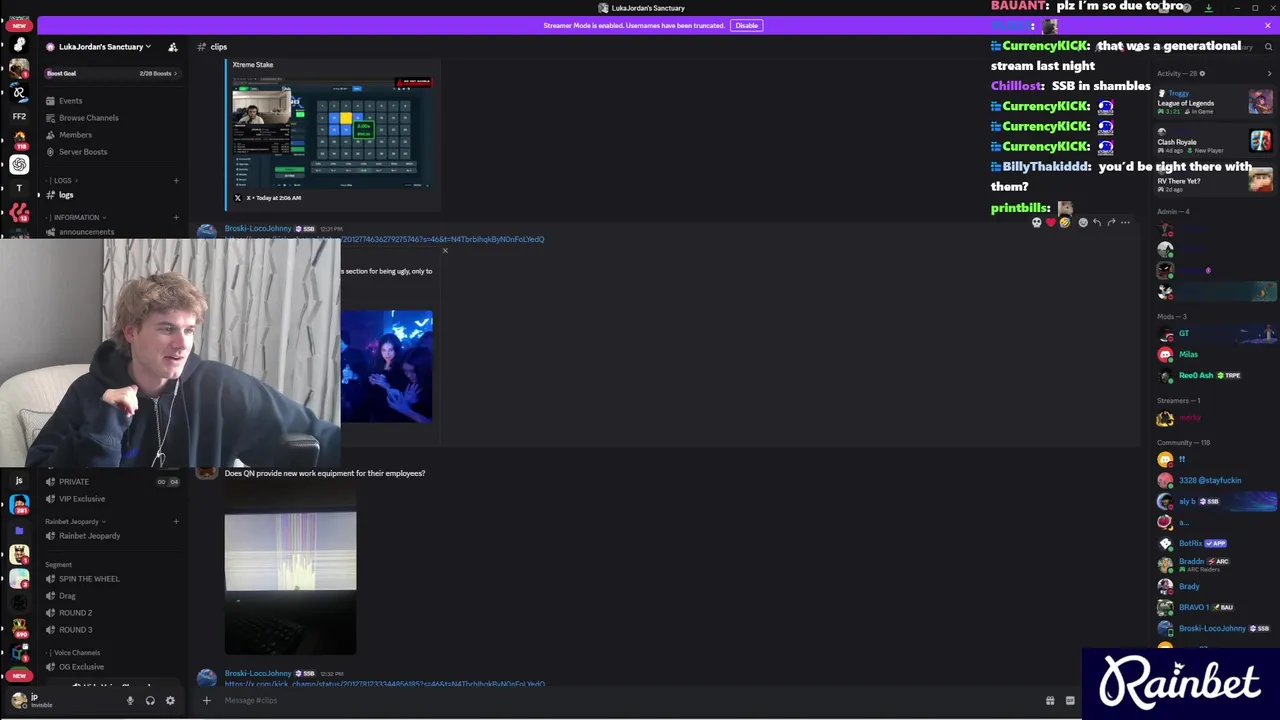Image resolution: width=1280 pixels, height=720 pixels.
Task: Click the download icon in title bar
Action: (1208, 8)
